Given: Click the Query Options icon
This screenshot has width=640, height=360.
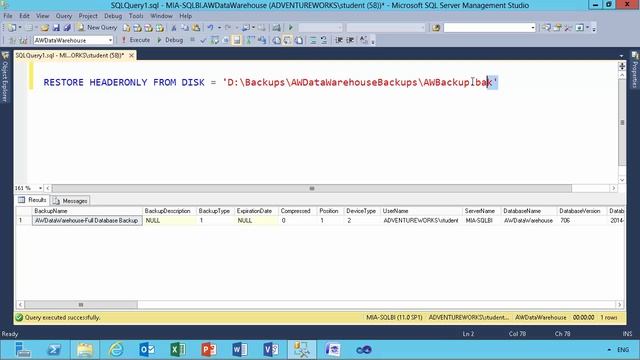Looking at the screenshot, I should point(225,40).
